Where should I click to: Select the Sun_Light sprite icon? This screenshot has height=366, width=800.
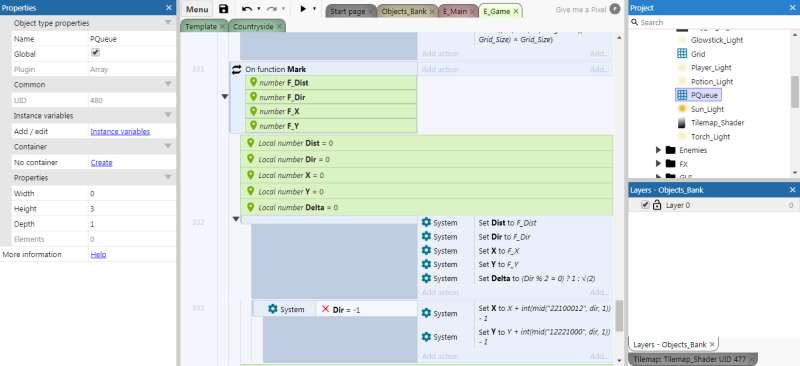pyautogui.click(x=682, y=109)
